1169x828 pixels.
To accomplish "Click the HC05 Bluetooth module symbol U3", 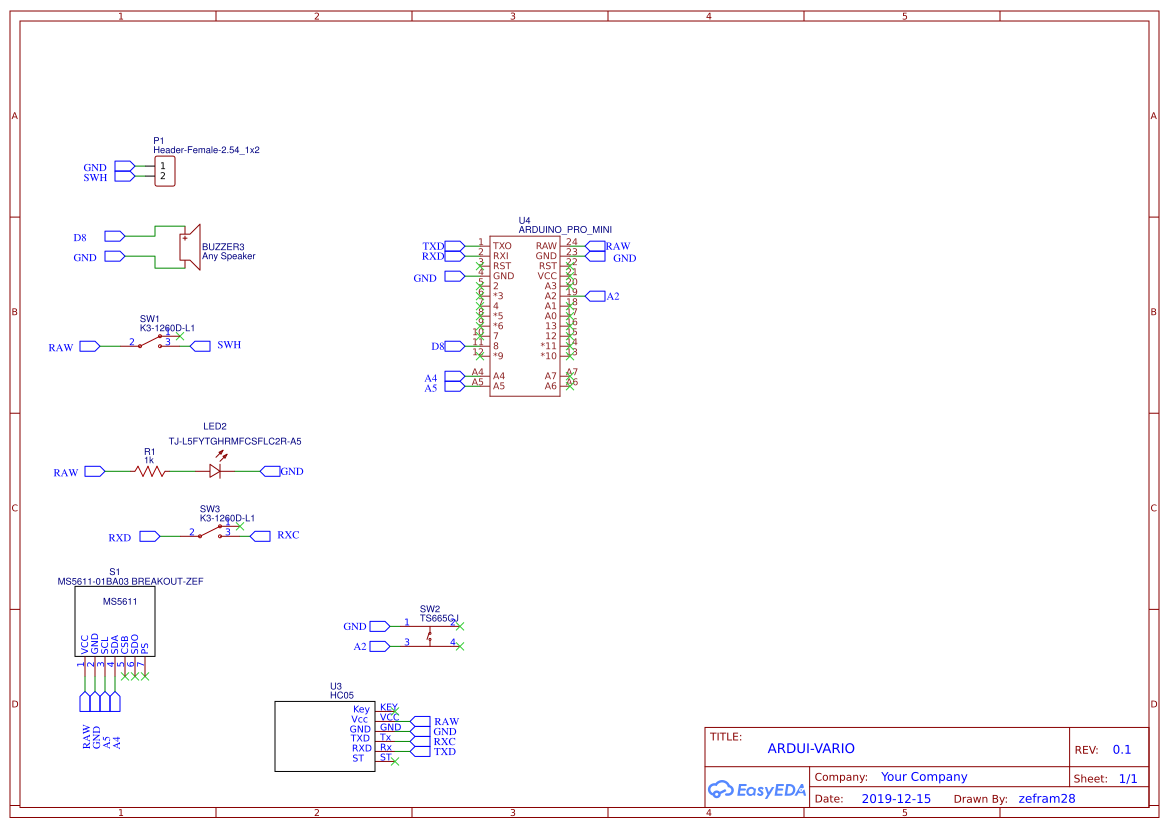I will pyautogui.click(x=325, y=735).
